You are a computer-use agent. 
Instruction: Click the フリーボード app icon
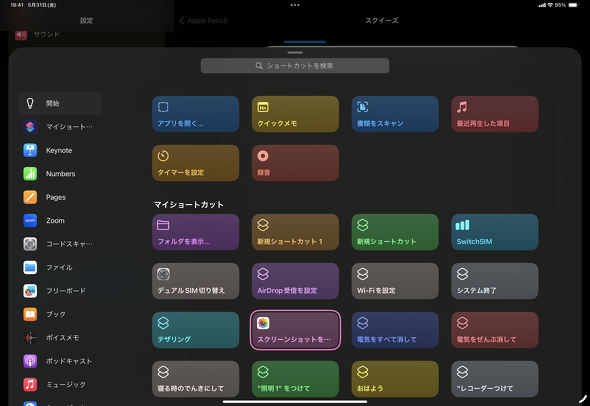[30, 291]
